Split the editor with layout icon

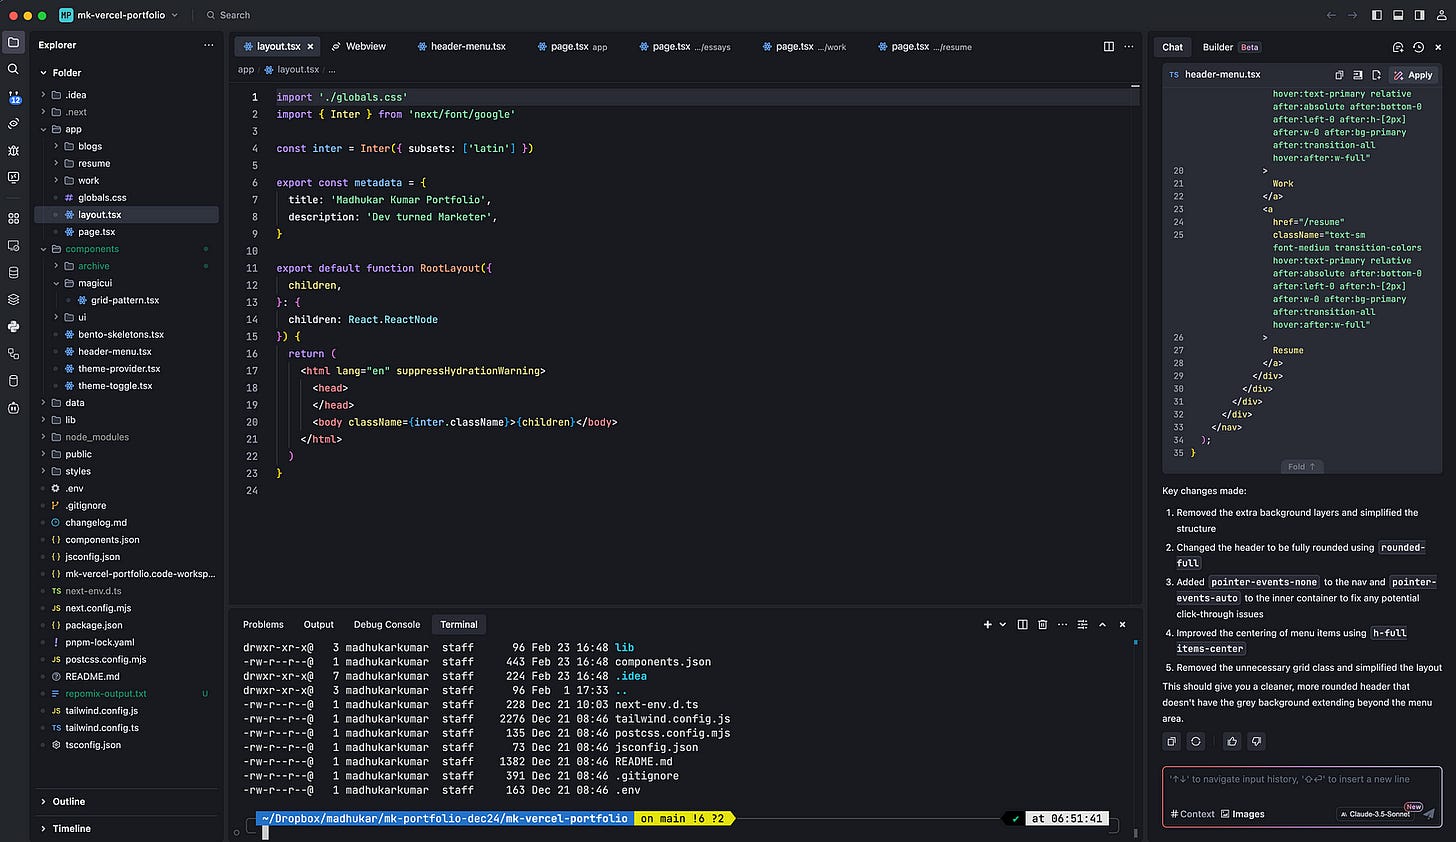point(1108,46)
